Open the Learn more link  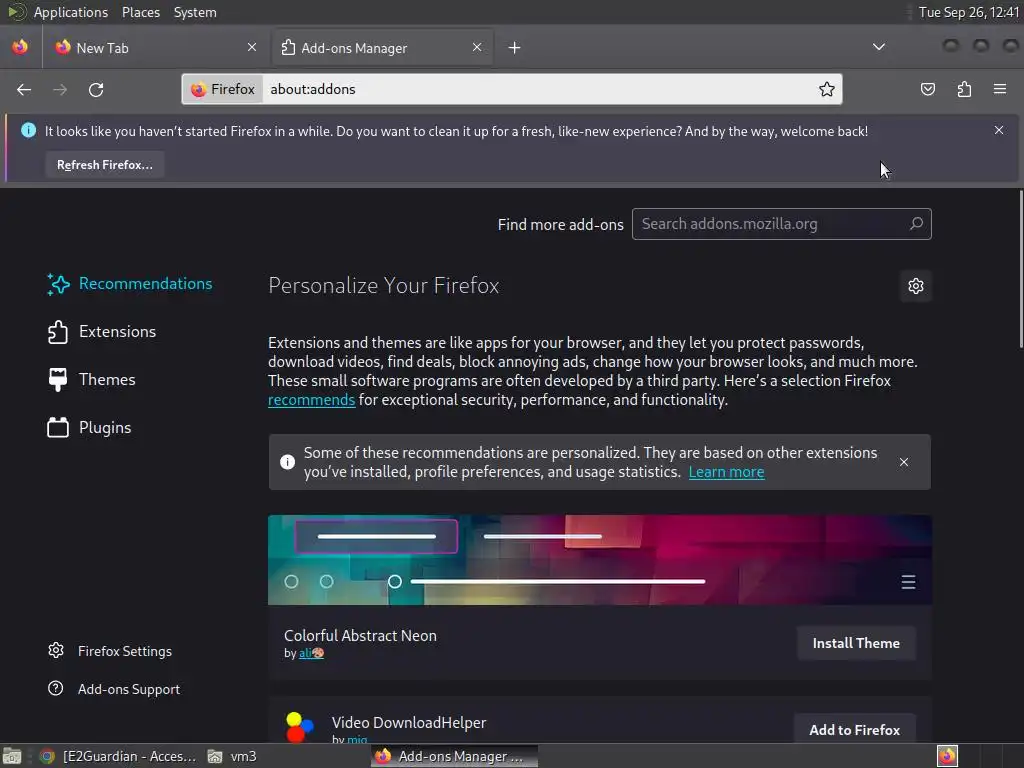click(x=726, y=472)
